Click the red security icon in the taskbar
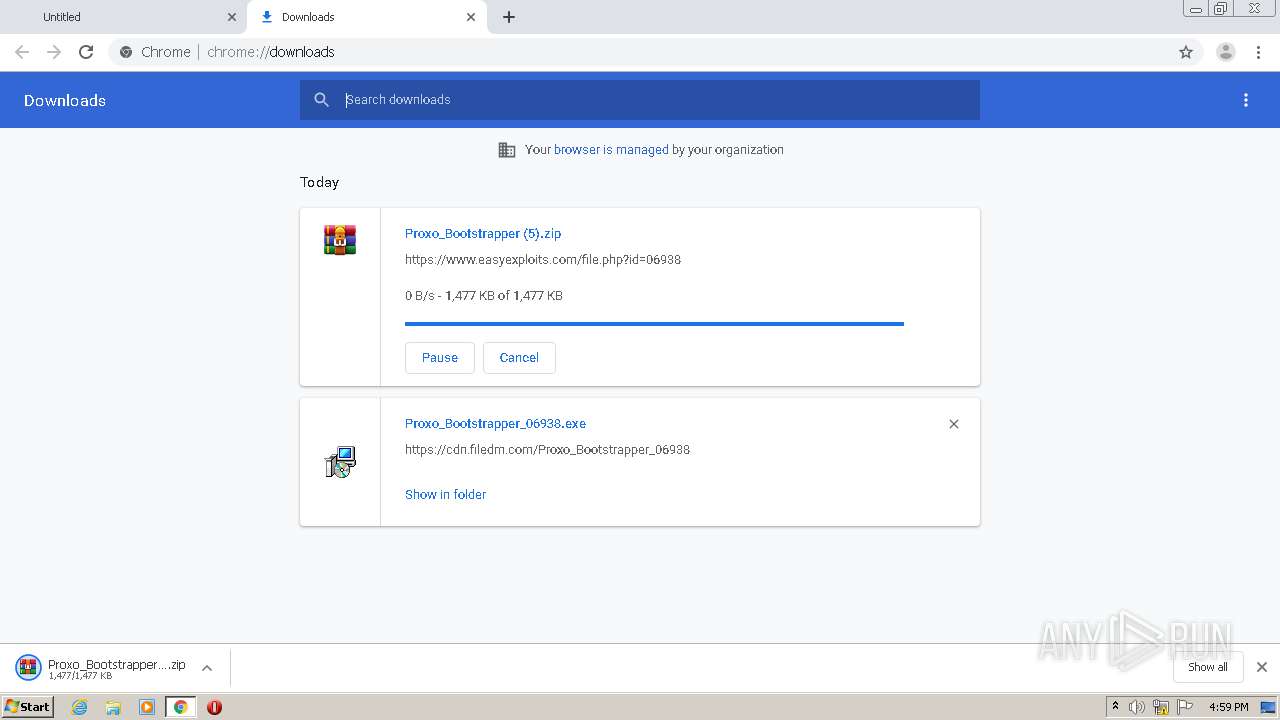This screenshot has height=720, width=1280. point(214,707)
